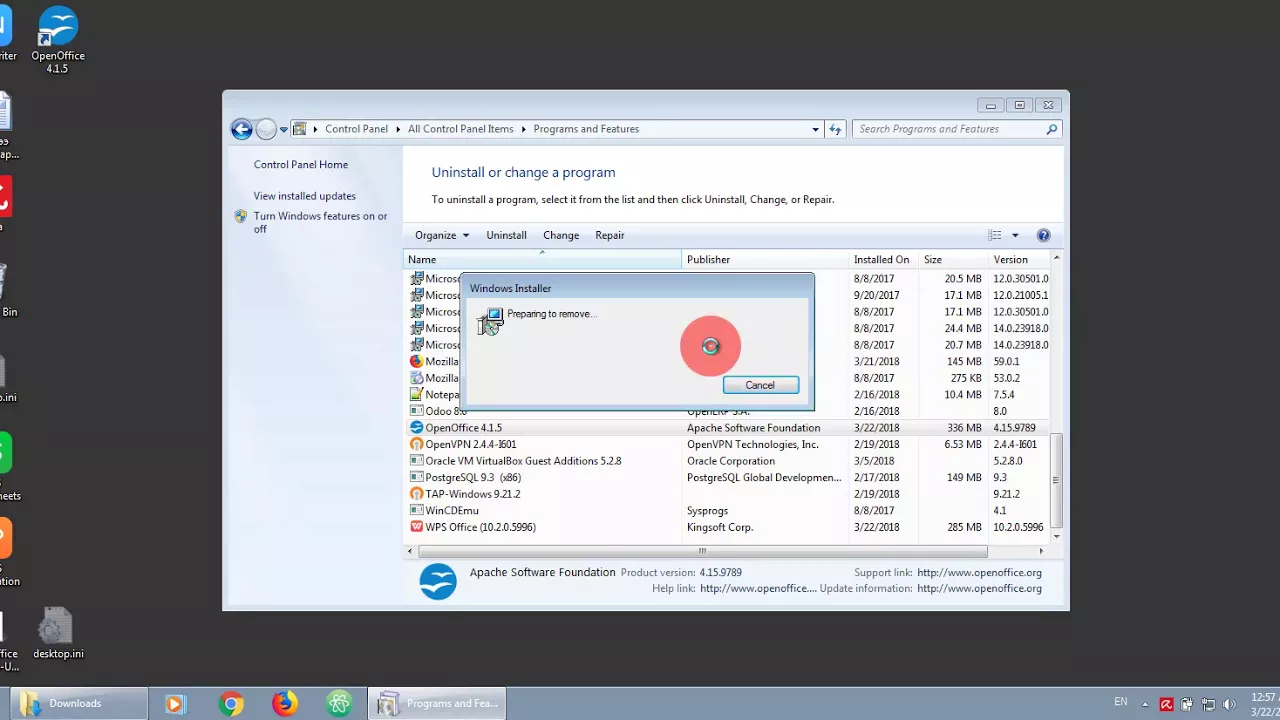Select WPS Office (10.2.0.5996) entry

481,527
